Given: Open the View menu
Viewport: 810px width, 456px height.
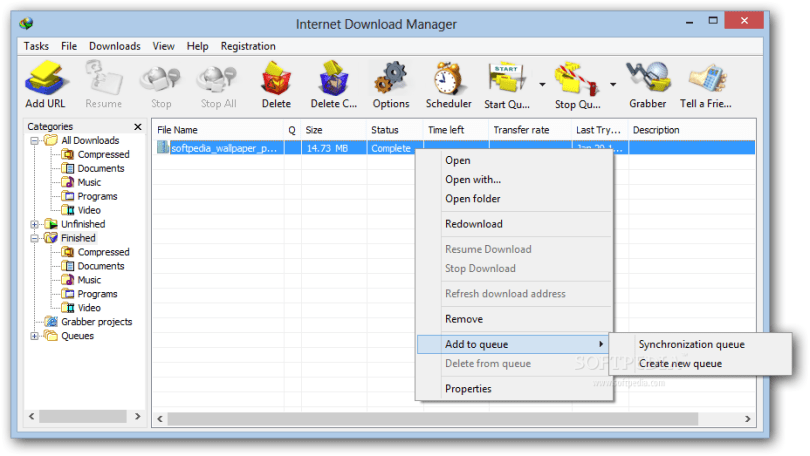Looking at the screenshot, I should tap(163, 46).
